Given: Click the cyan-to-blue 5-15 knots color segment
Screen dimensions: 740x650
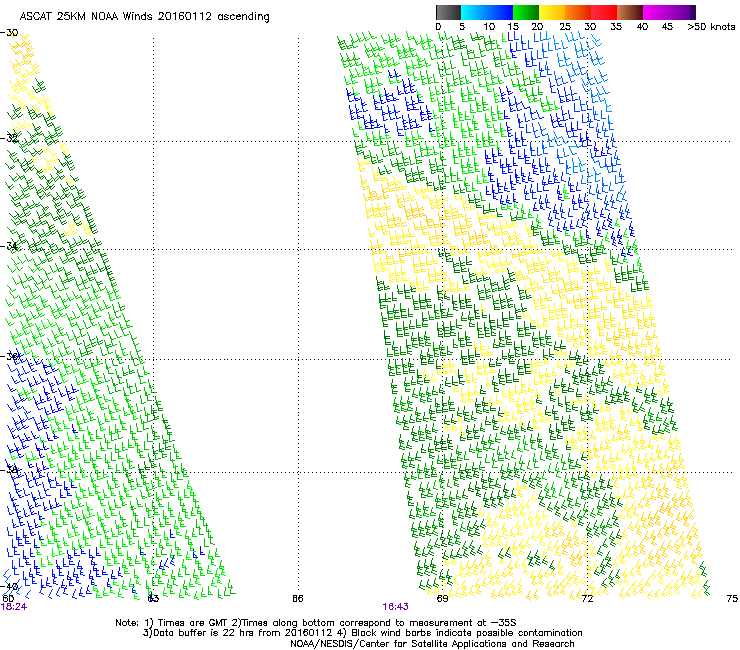Looking at the screenshot, I should pos(487,12).
